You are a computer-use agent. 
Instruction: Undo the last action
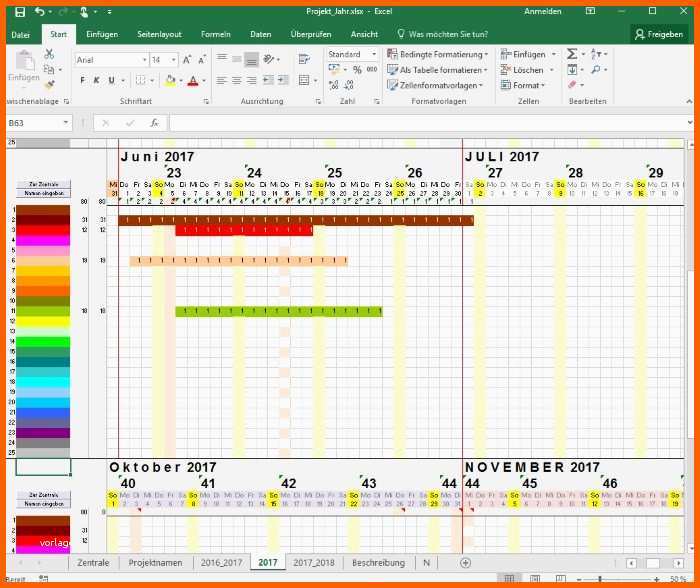click(39, 12)
